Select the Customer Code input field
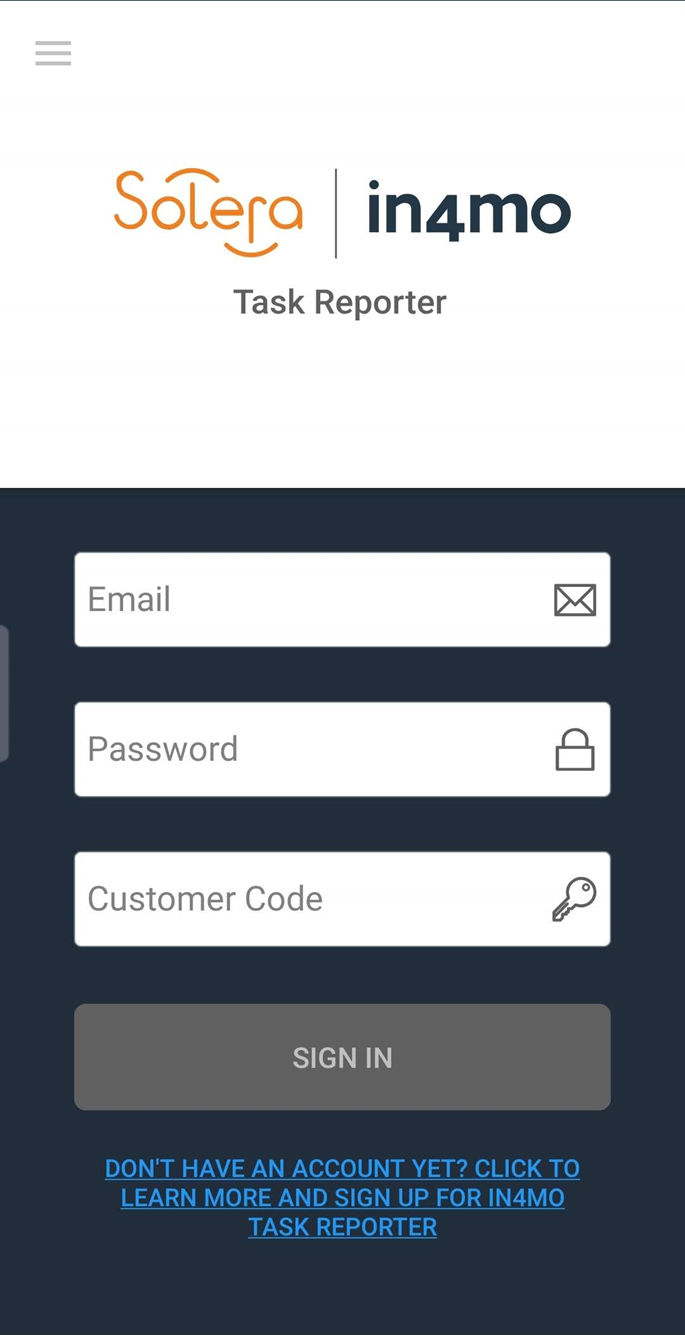The image size is (685, 1335). pos(310,899)
